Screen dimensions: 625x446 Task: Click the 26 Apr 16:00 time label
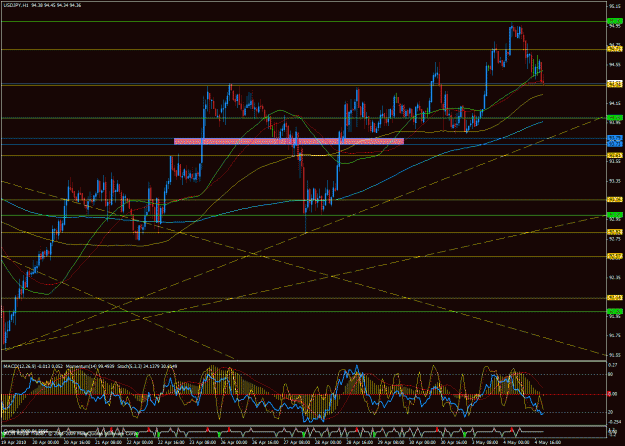click(x=265, y=442)
